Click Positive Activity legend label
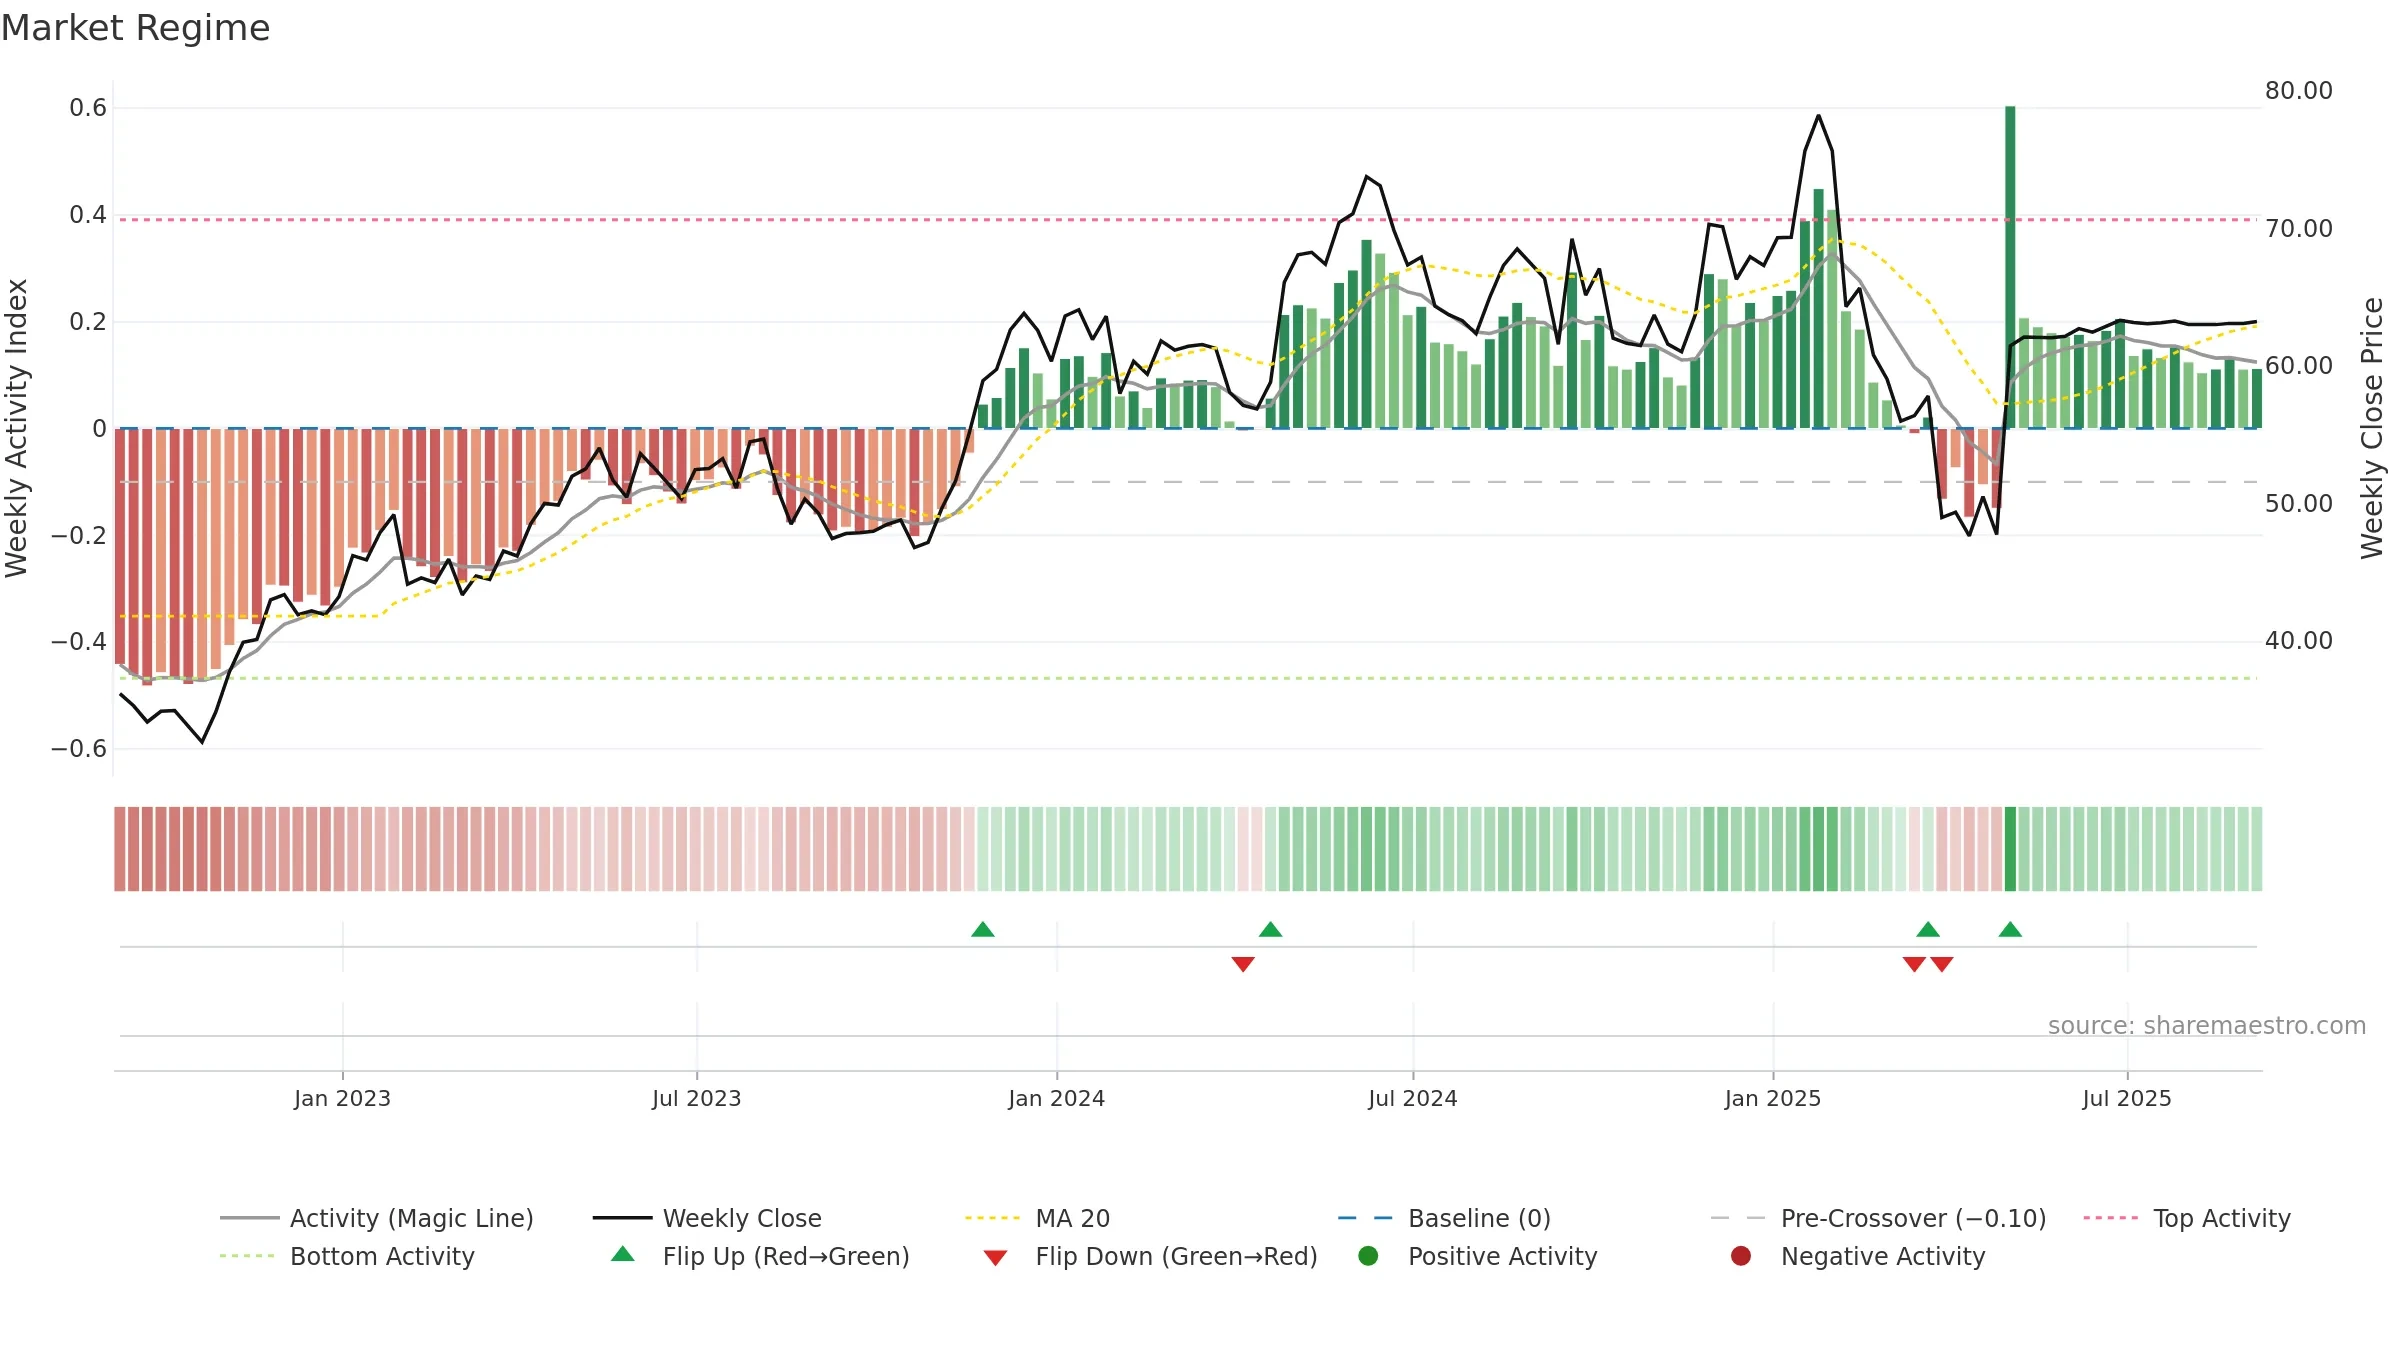 [1503, 1256]
